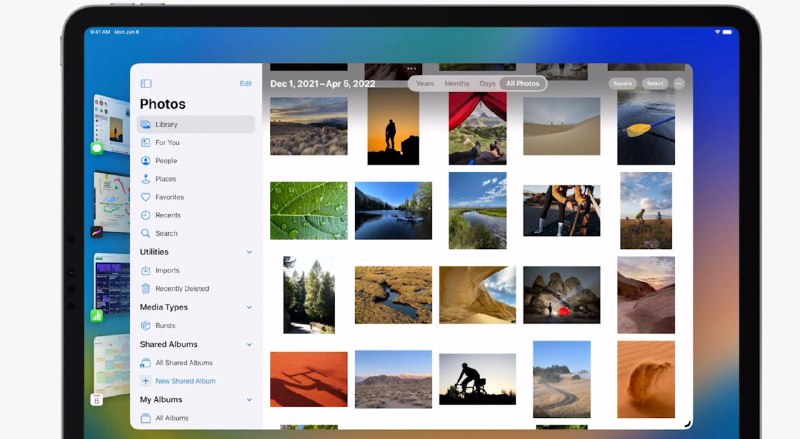
Task: Open the silhouette hiker at sunset photo
Action: (x=393, y=127)
